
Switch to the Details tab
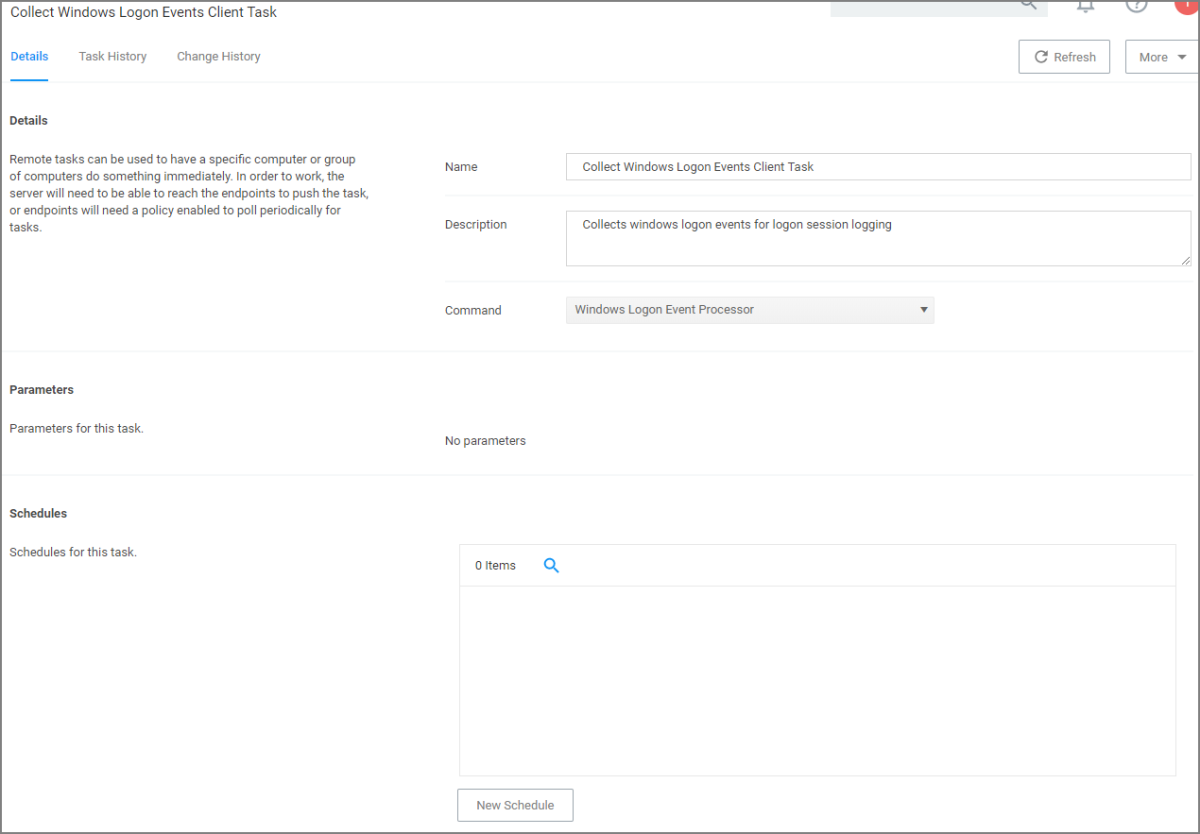click(29, 57)
